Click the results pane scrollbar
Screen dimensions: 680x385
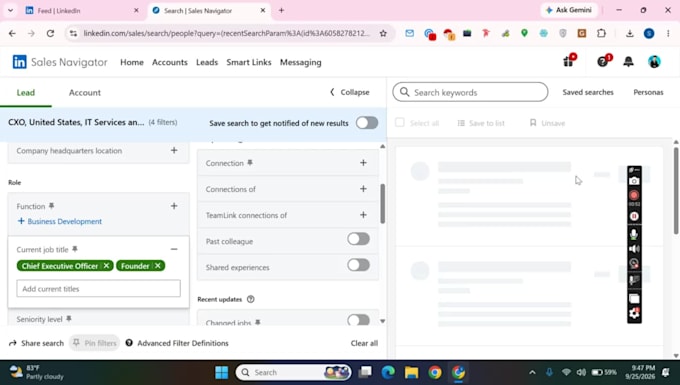(x=676, y=191)
